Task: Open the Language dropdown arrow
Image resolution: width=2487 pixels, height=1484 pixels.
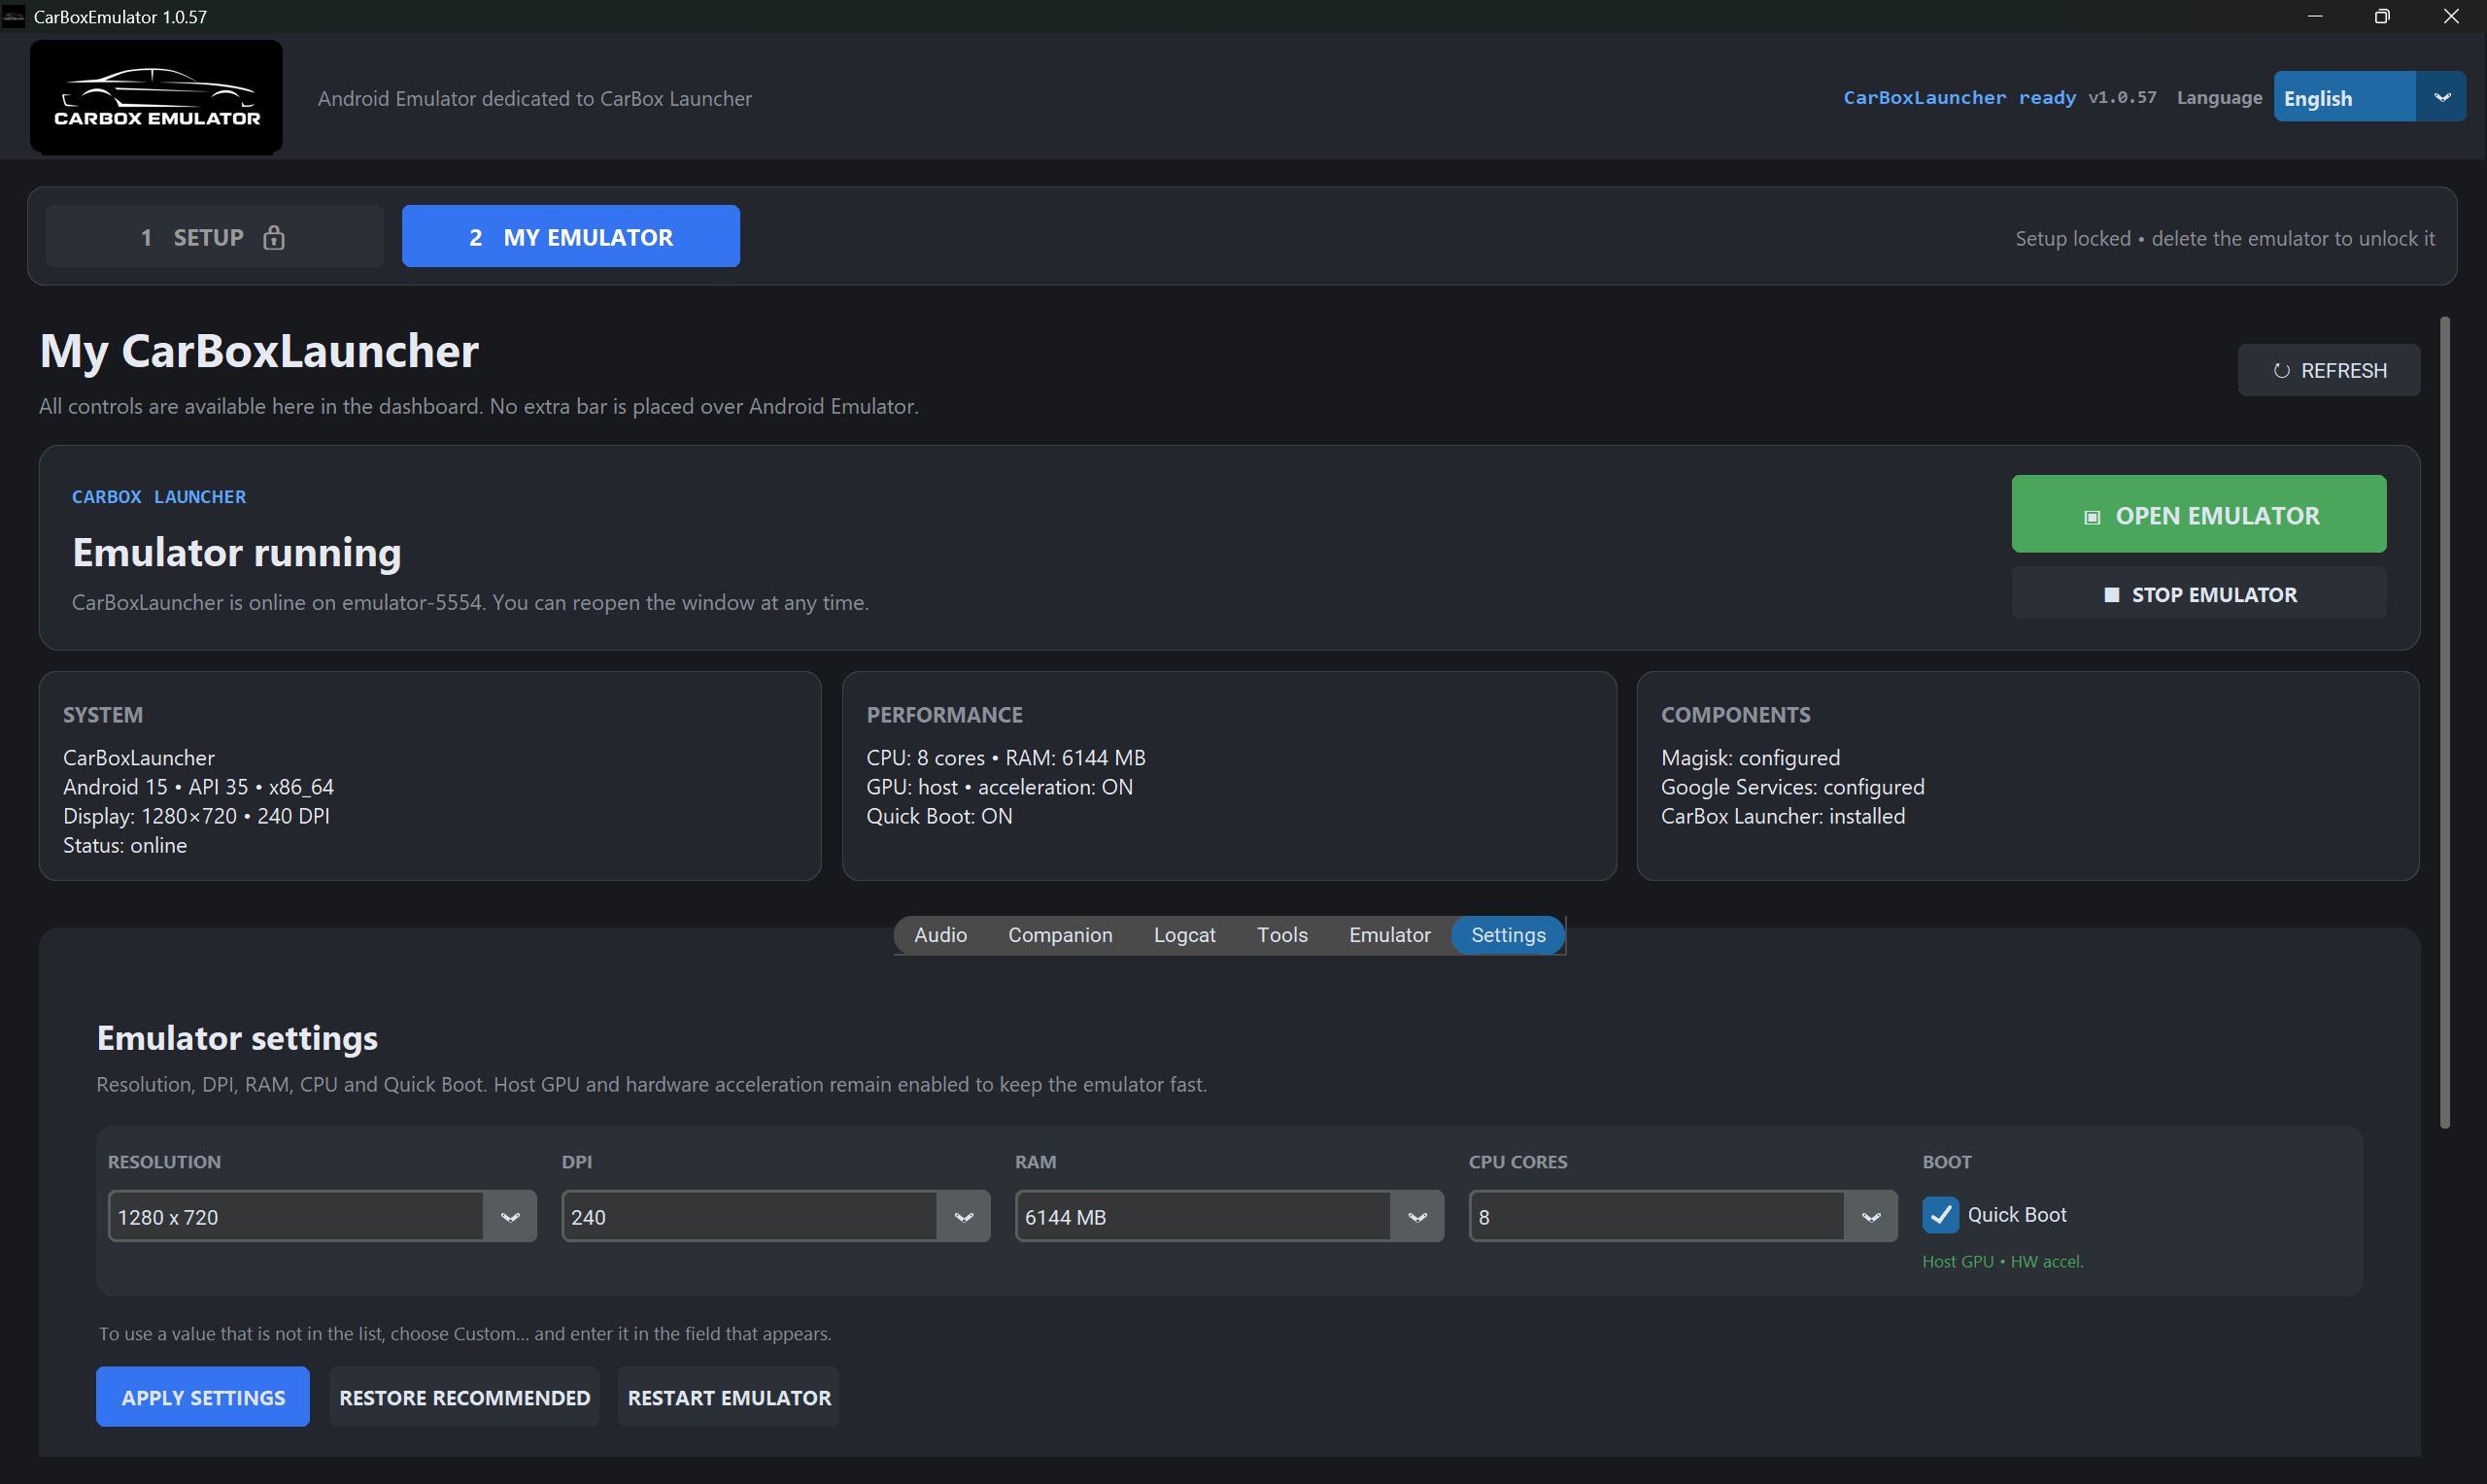Action: (x=2441, y=97)
